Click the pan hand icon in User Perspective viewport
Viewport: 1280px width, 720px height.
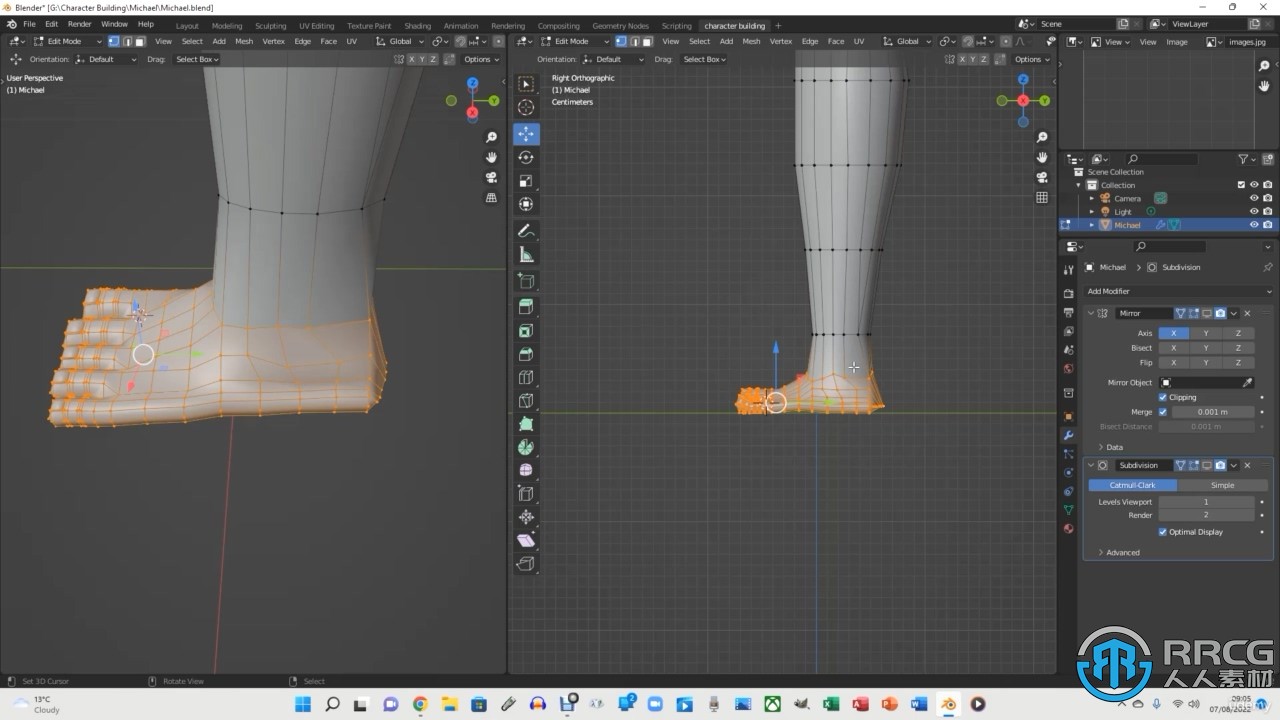(491, 157)
